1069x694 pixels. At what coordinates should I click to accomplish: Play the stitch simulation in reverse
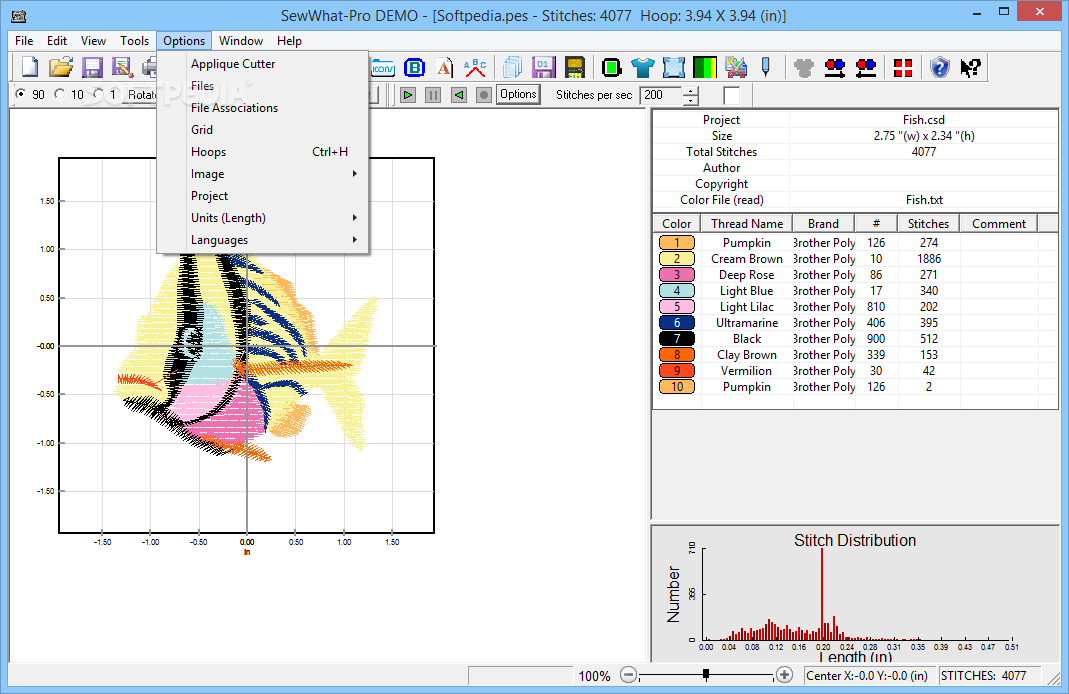click(x=458, y=95)
